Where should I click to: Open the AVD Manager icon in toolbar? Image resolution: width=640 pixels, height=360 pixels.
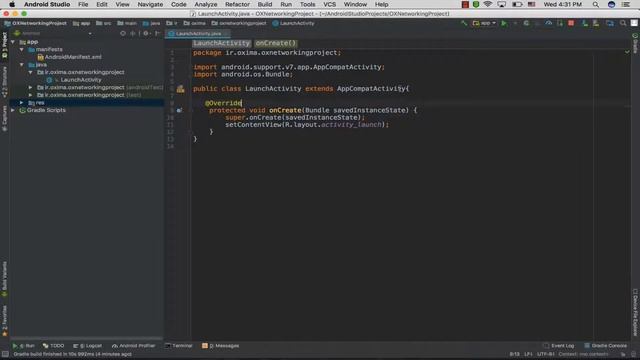click(x=585, y=23)
